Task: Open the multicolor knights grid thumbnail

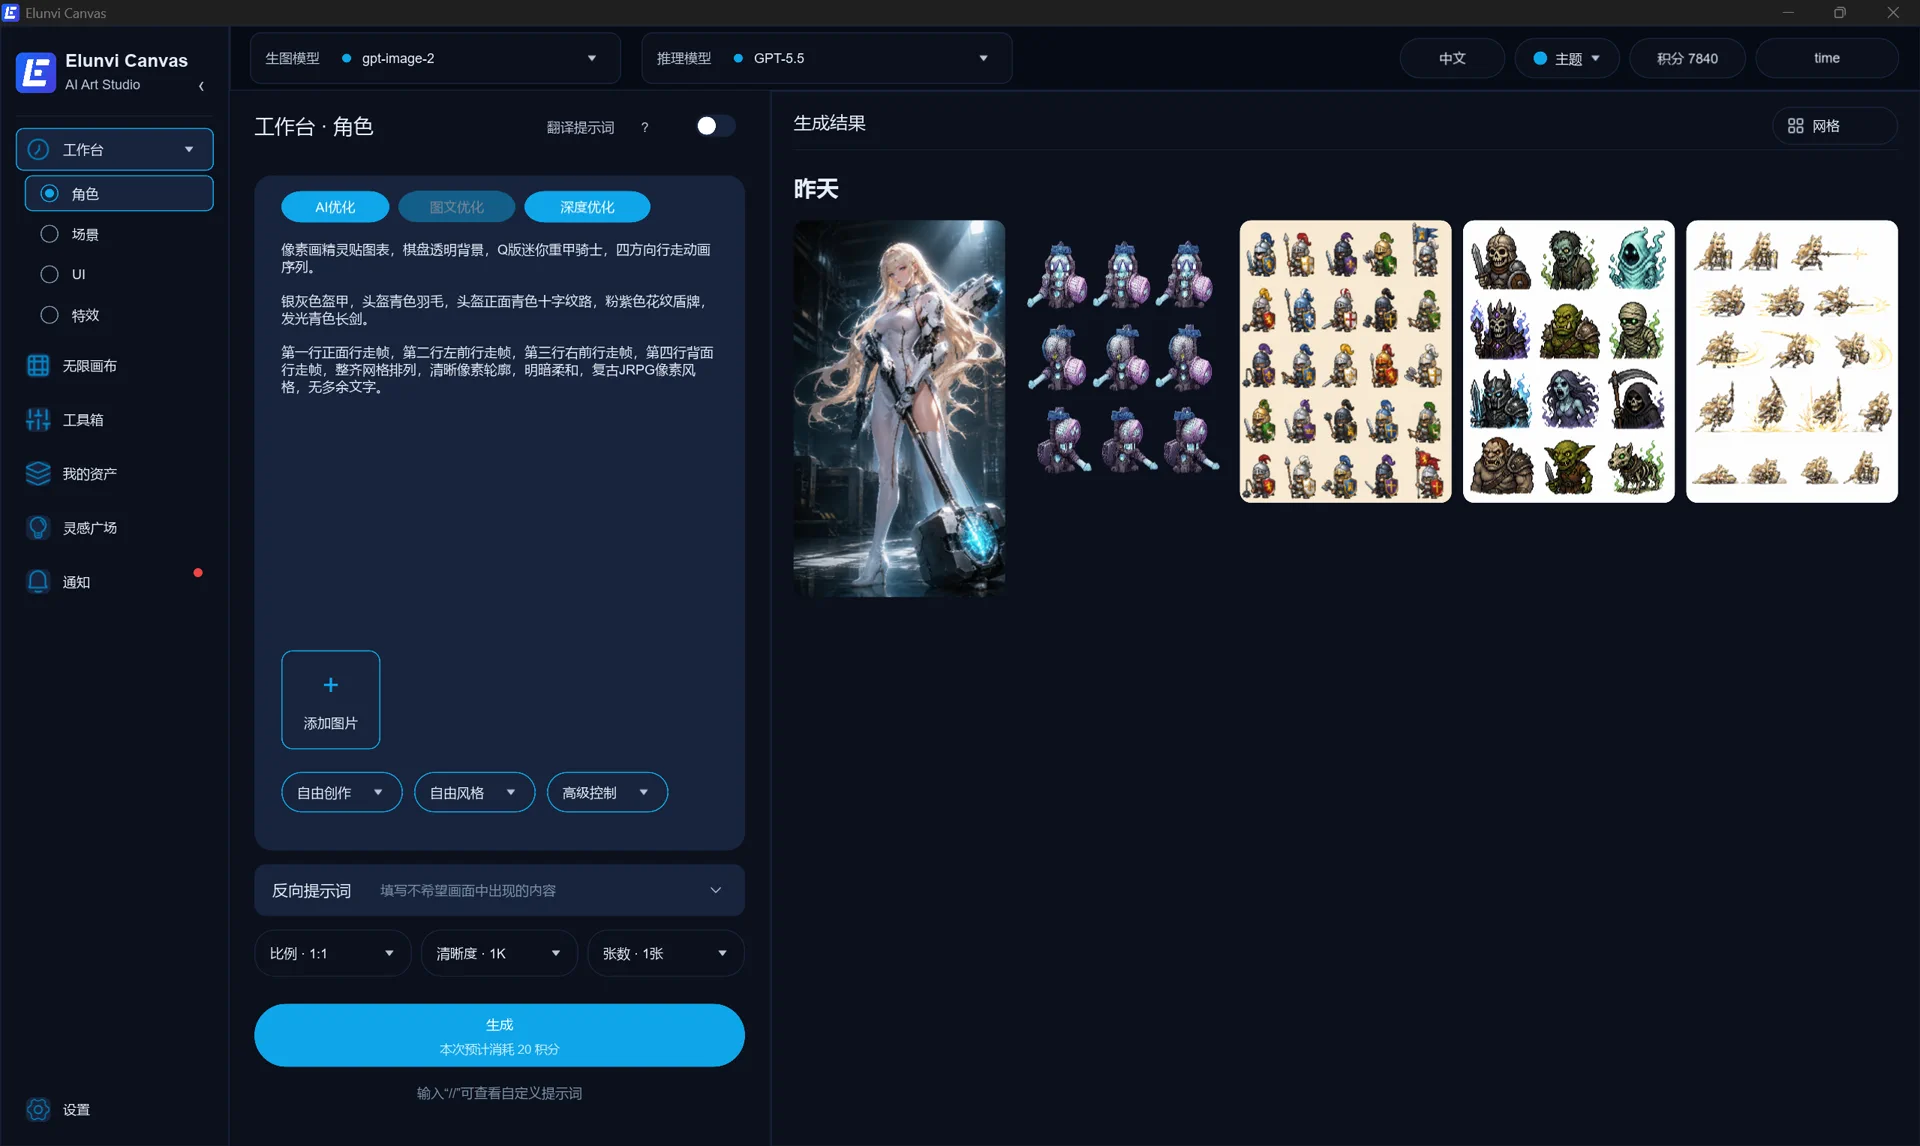Action: point(1345,361)
